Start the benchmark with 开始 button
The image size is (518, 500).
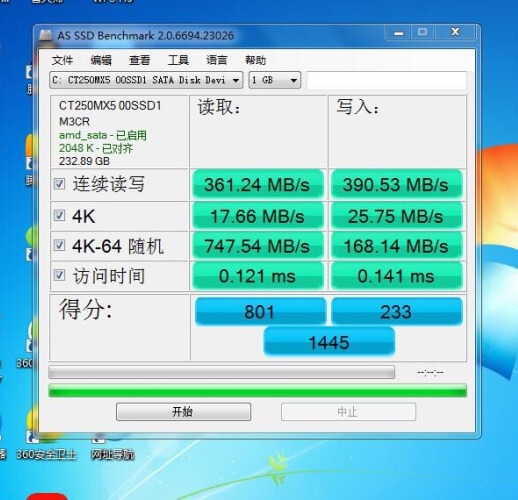point(183,412)
